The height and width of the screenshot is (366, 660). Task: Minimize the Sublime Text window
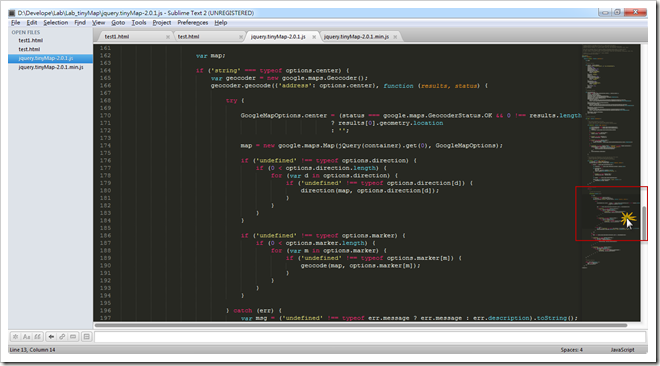click(x=604, y=12)
